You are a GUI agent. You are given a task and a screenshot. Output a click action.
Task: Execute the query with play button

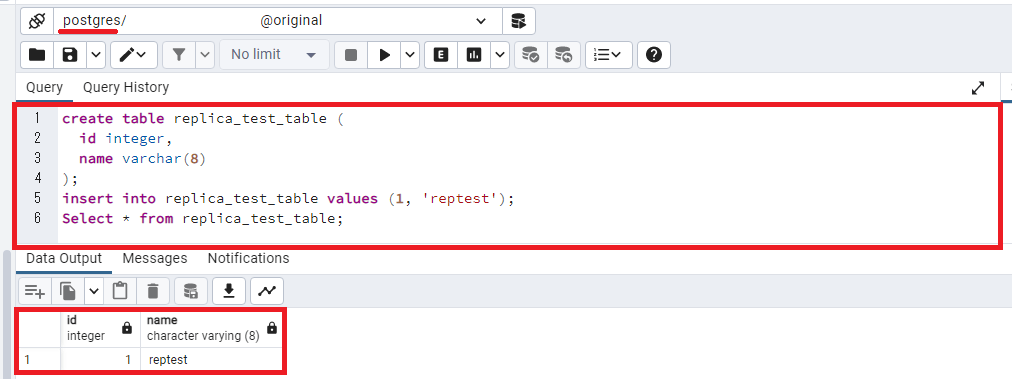[x=385, y=55]
